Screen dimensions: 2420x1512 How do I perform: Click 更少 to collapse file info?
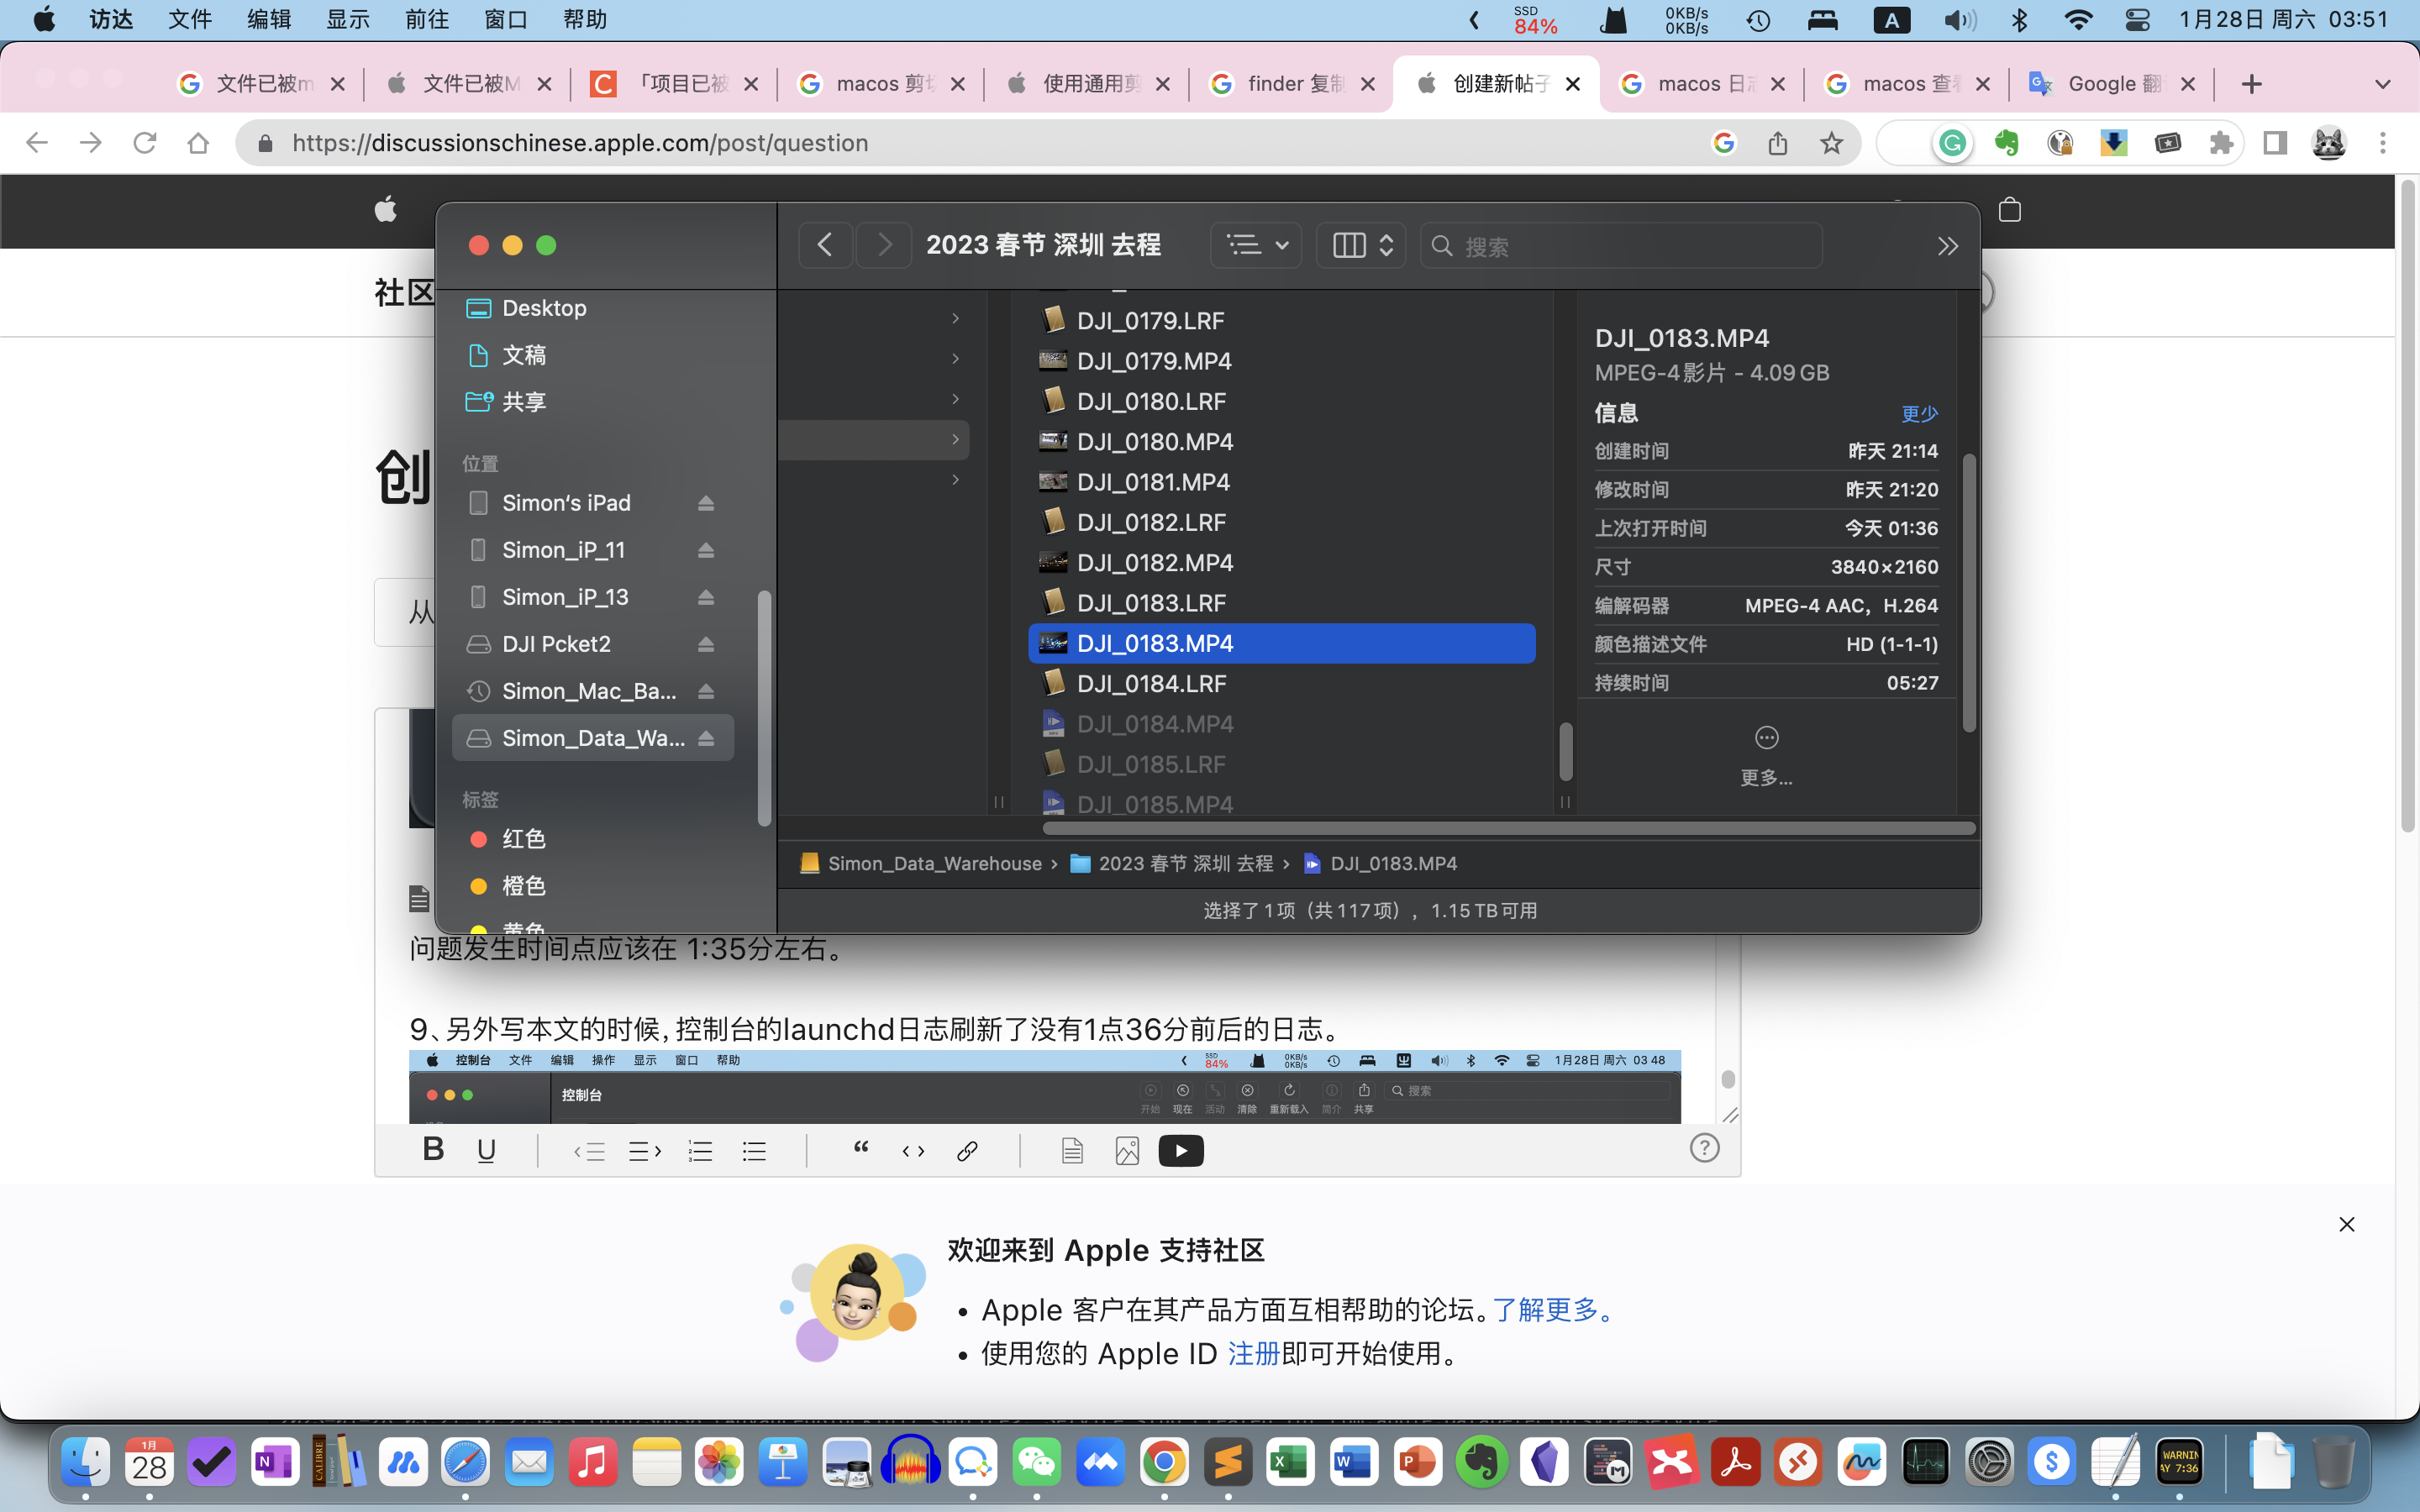[x=1918, y=413]
